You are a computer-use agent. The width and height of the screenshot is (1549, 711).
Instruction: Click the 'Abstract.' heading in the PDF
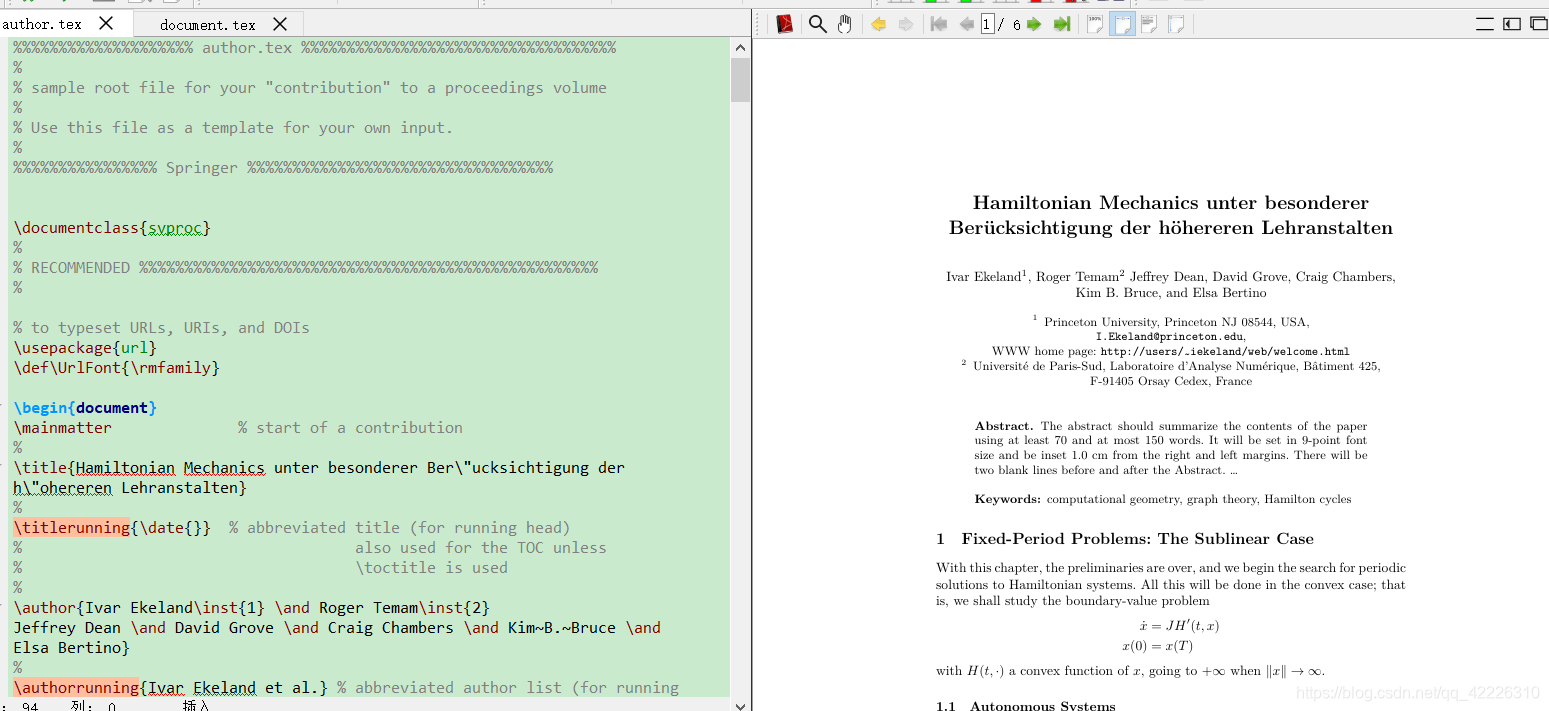(1004, 426)
